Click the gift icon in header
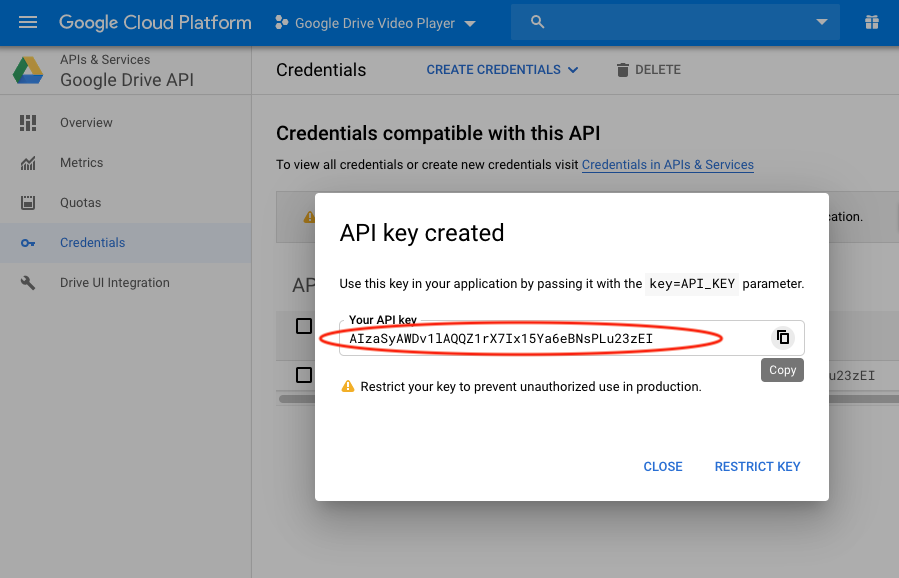This screenshot has width=899, height=578. (x=872, y=22)
